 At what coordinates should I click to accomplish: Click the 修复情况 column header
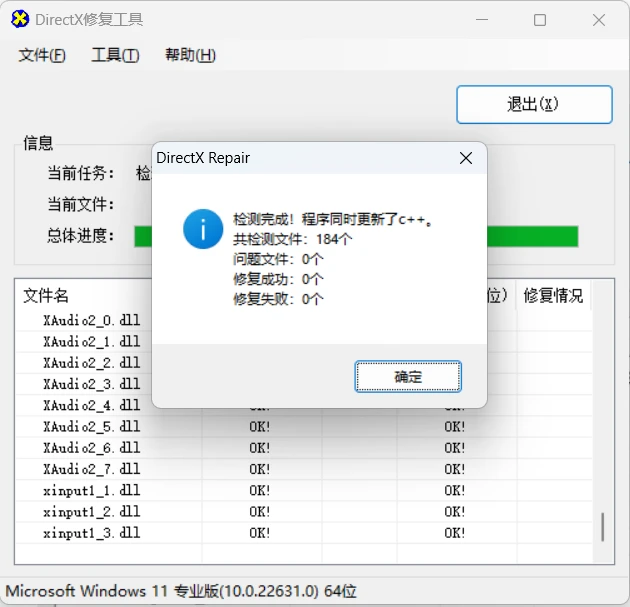553,296
